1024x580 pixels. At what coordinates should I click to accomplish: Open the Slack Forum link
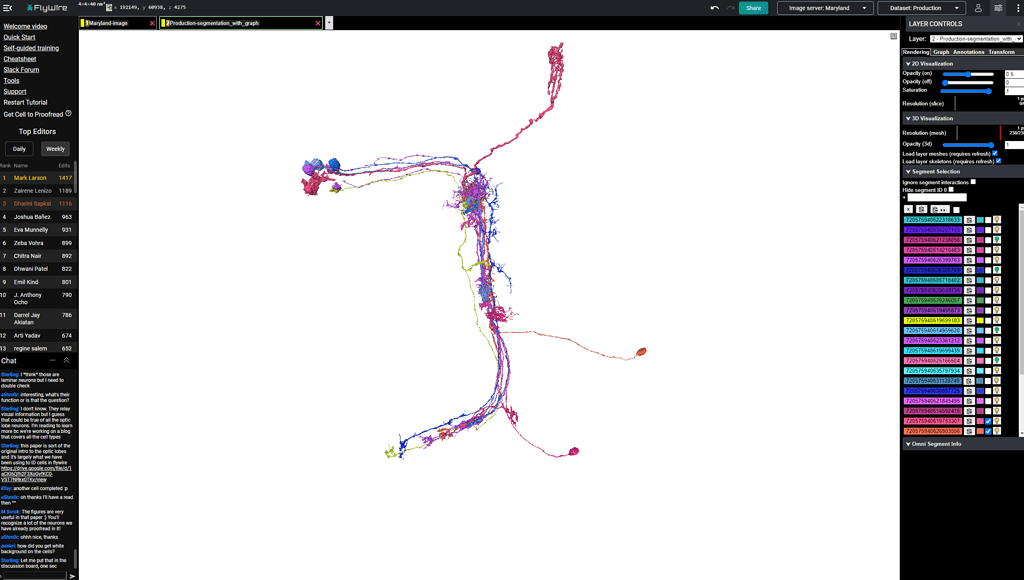click(x=21, y=70)
